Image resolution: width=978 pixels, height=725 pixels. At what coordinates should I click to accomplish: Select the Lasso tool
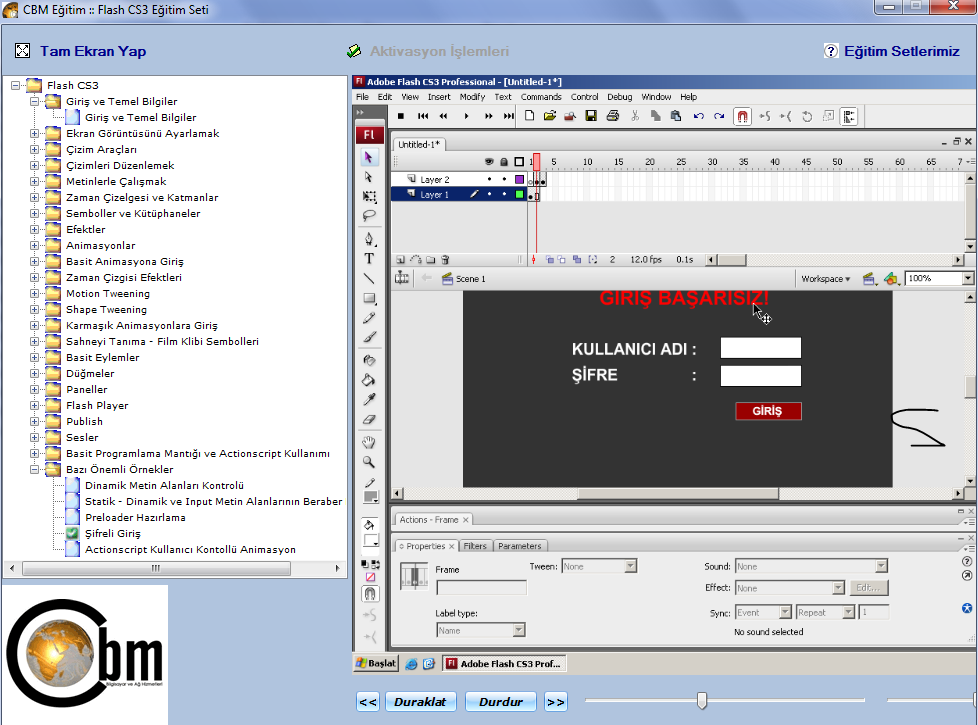(369, 216)
